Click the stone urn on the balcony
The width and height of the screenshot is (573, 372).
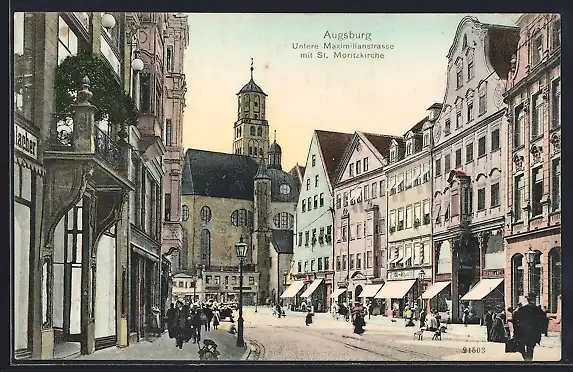85,90
